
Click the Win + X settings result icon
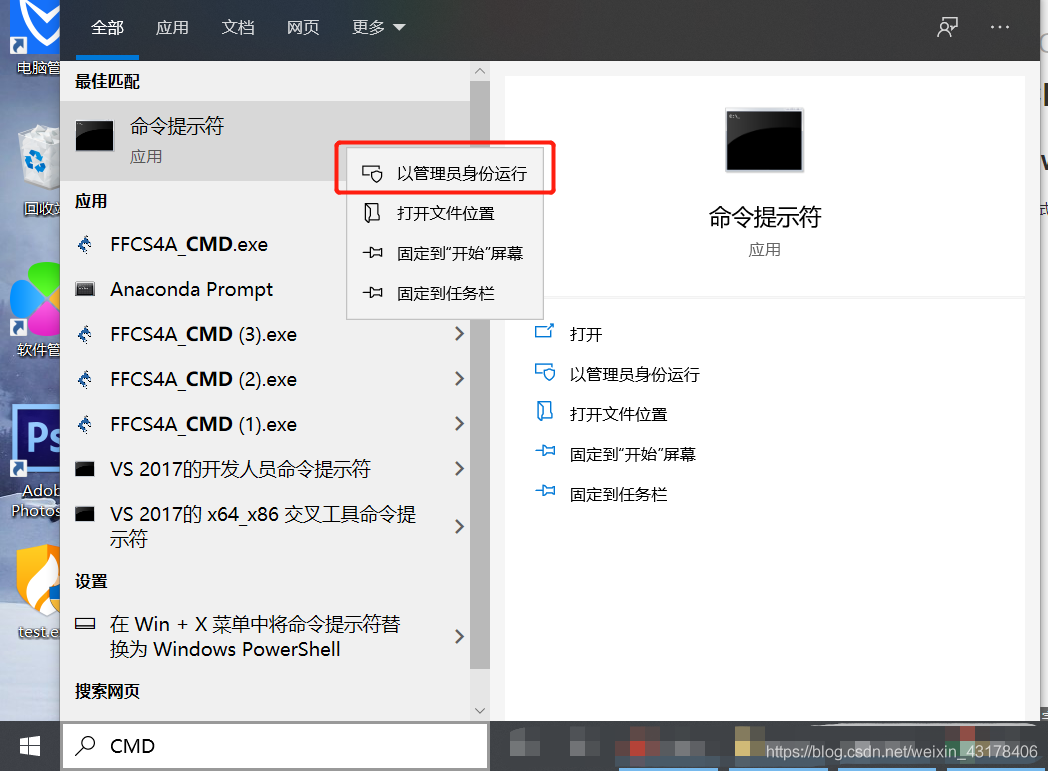coord(85,624)
